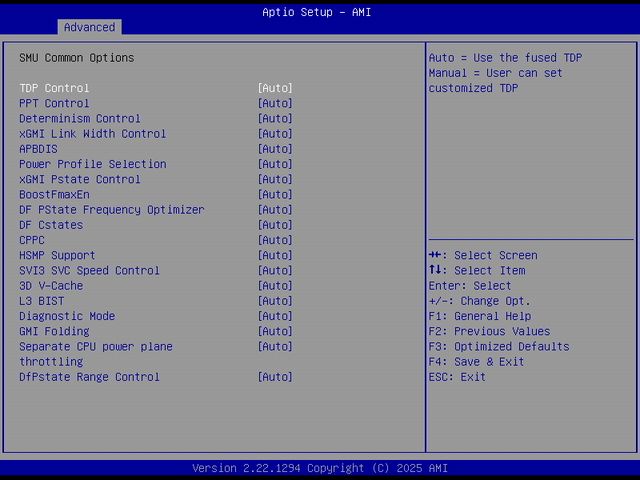Change the DF Cstates Auto value
This screenshot has width=640, height=480.
pos(275,225)
